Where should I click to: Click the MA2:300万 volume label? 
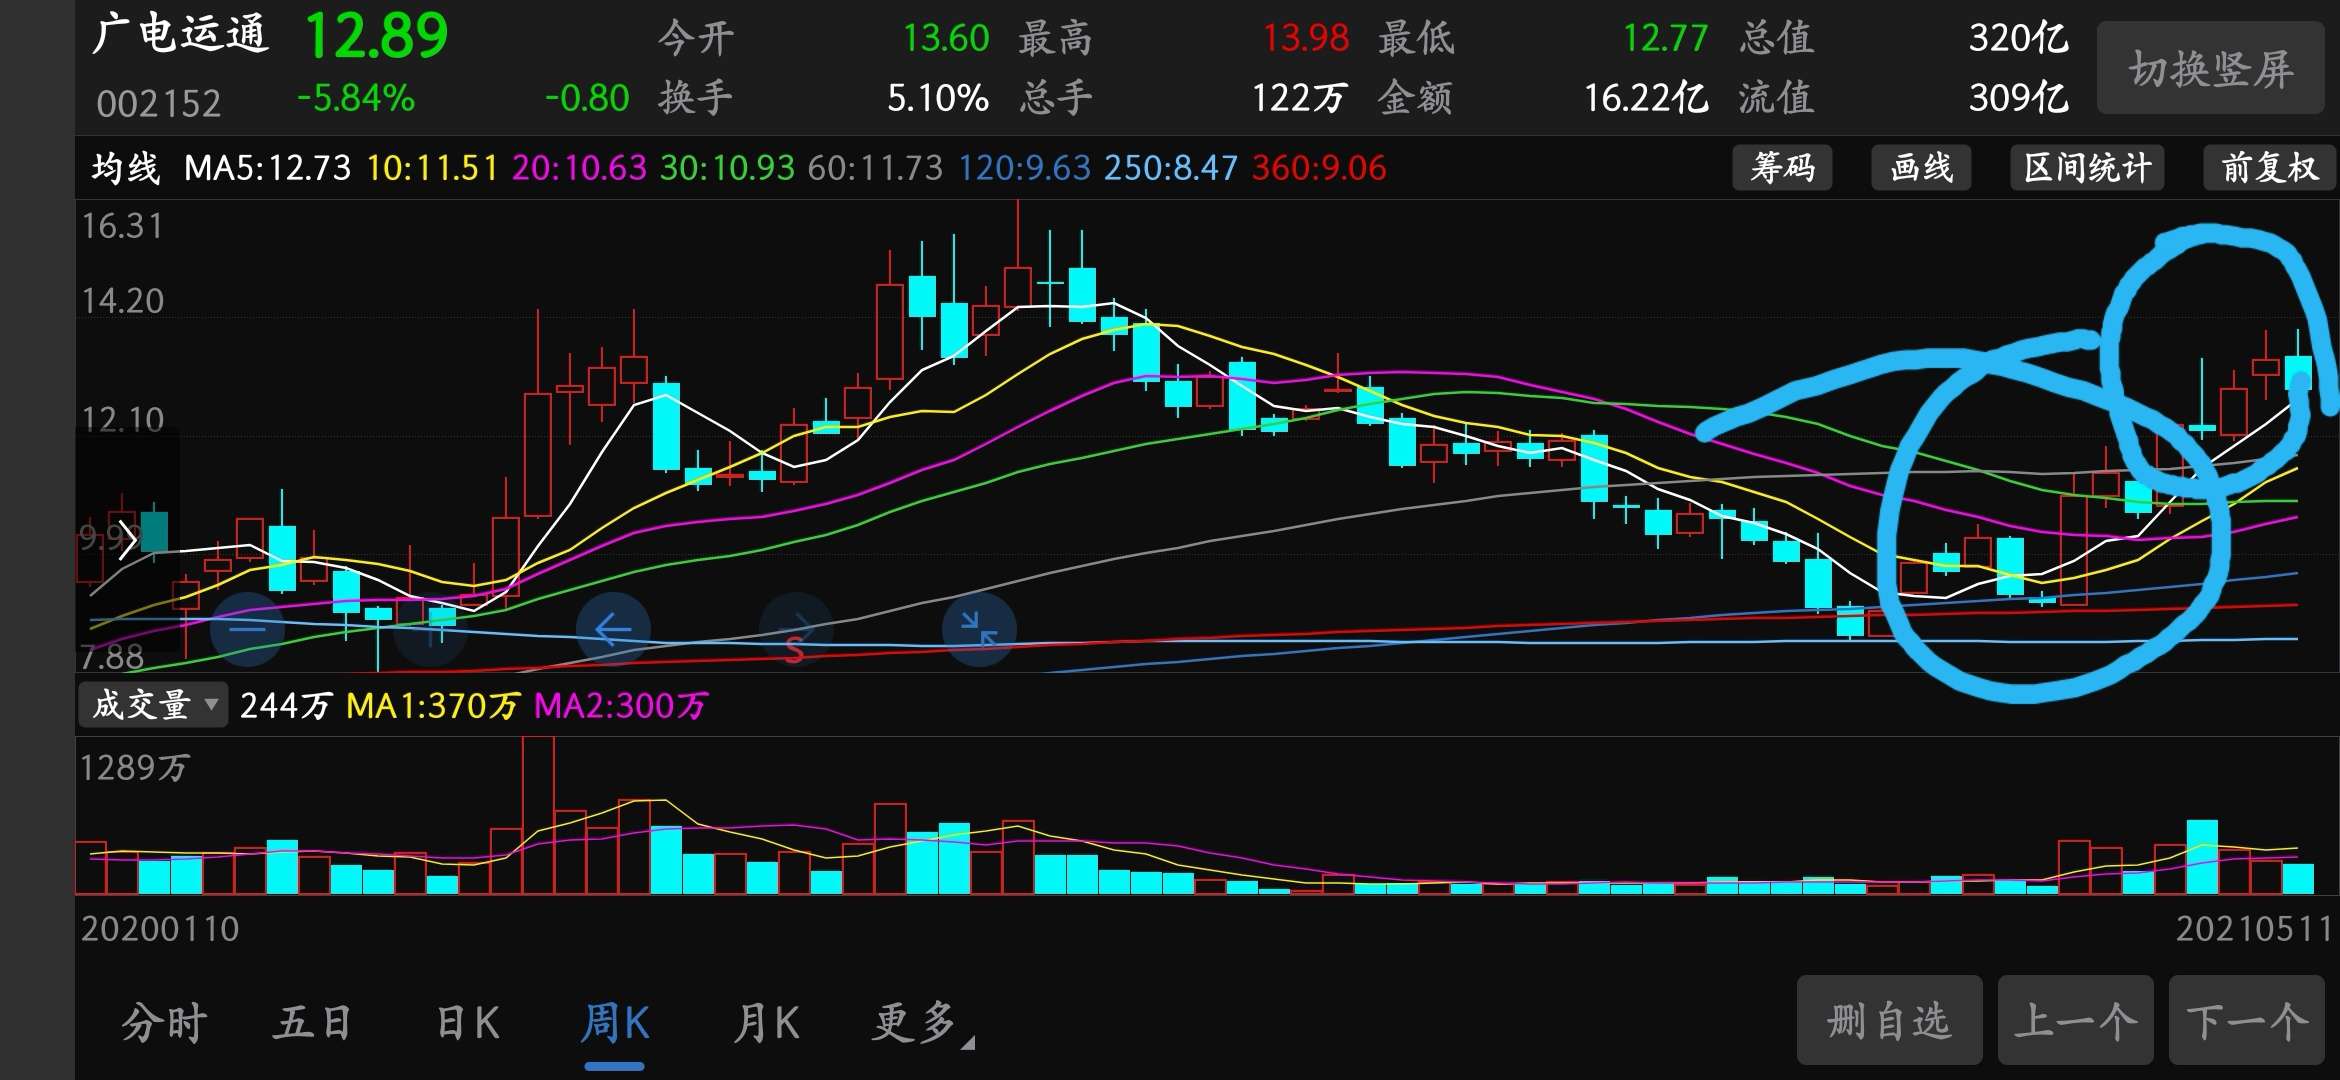[x=620, y=706]
